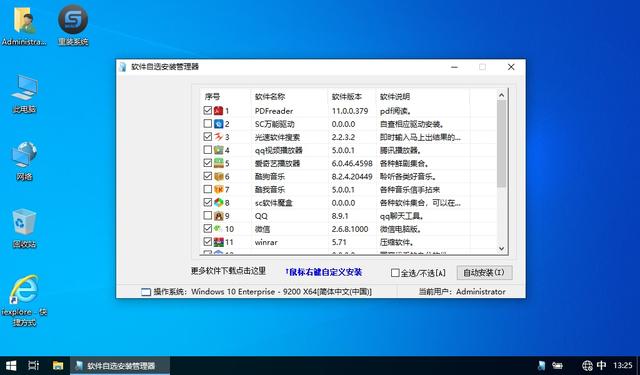This screenshot has width=640, height=375.
Task: Check the SC万能驱动 checkbox
Action: point(207,123)
